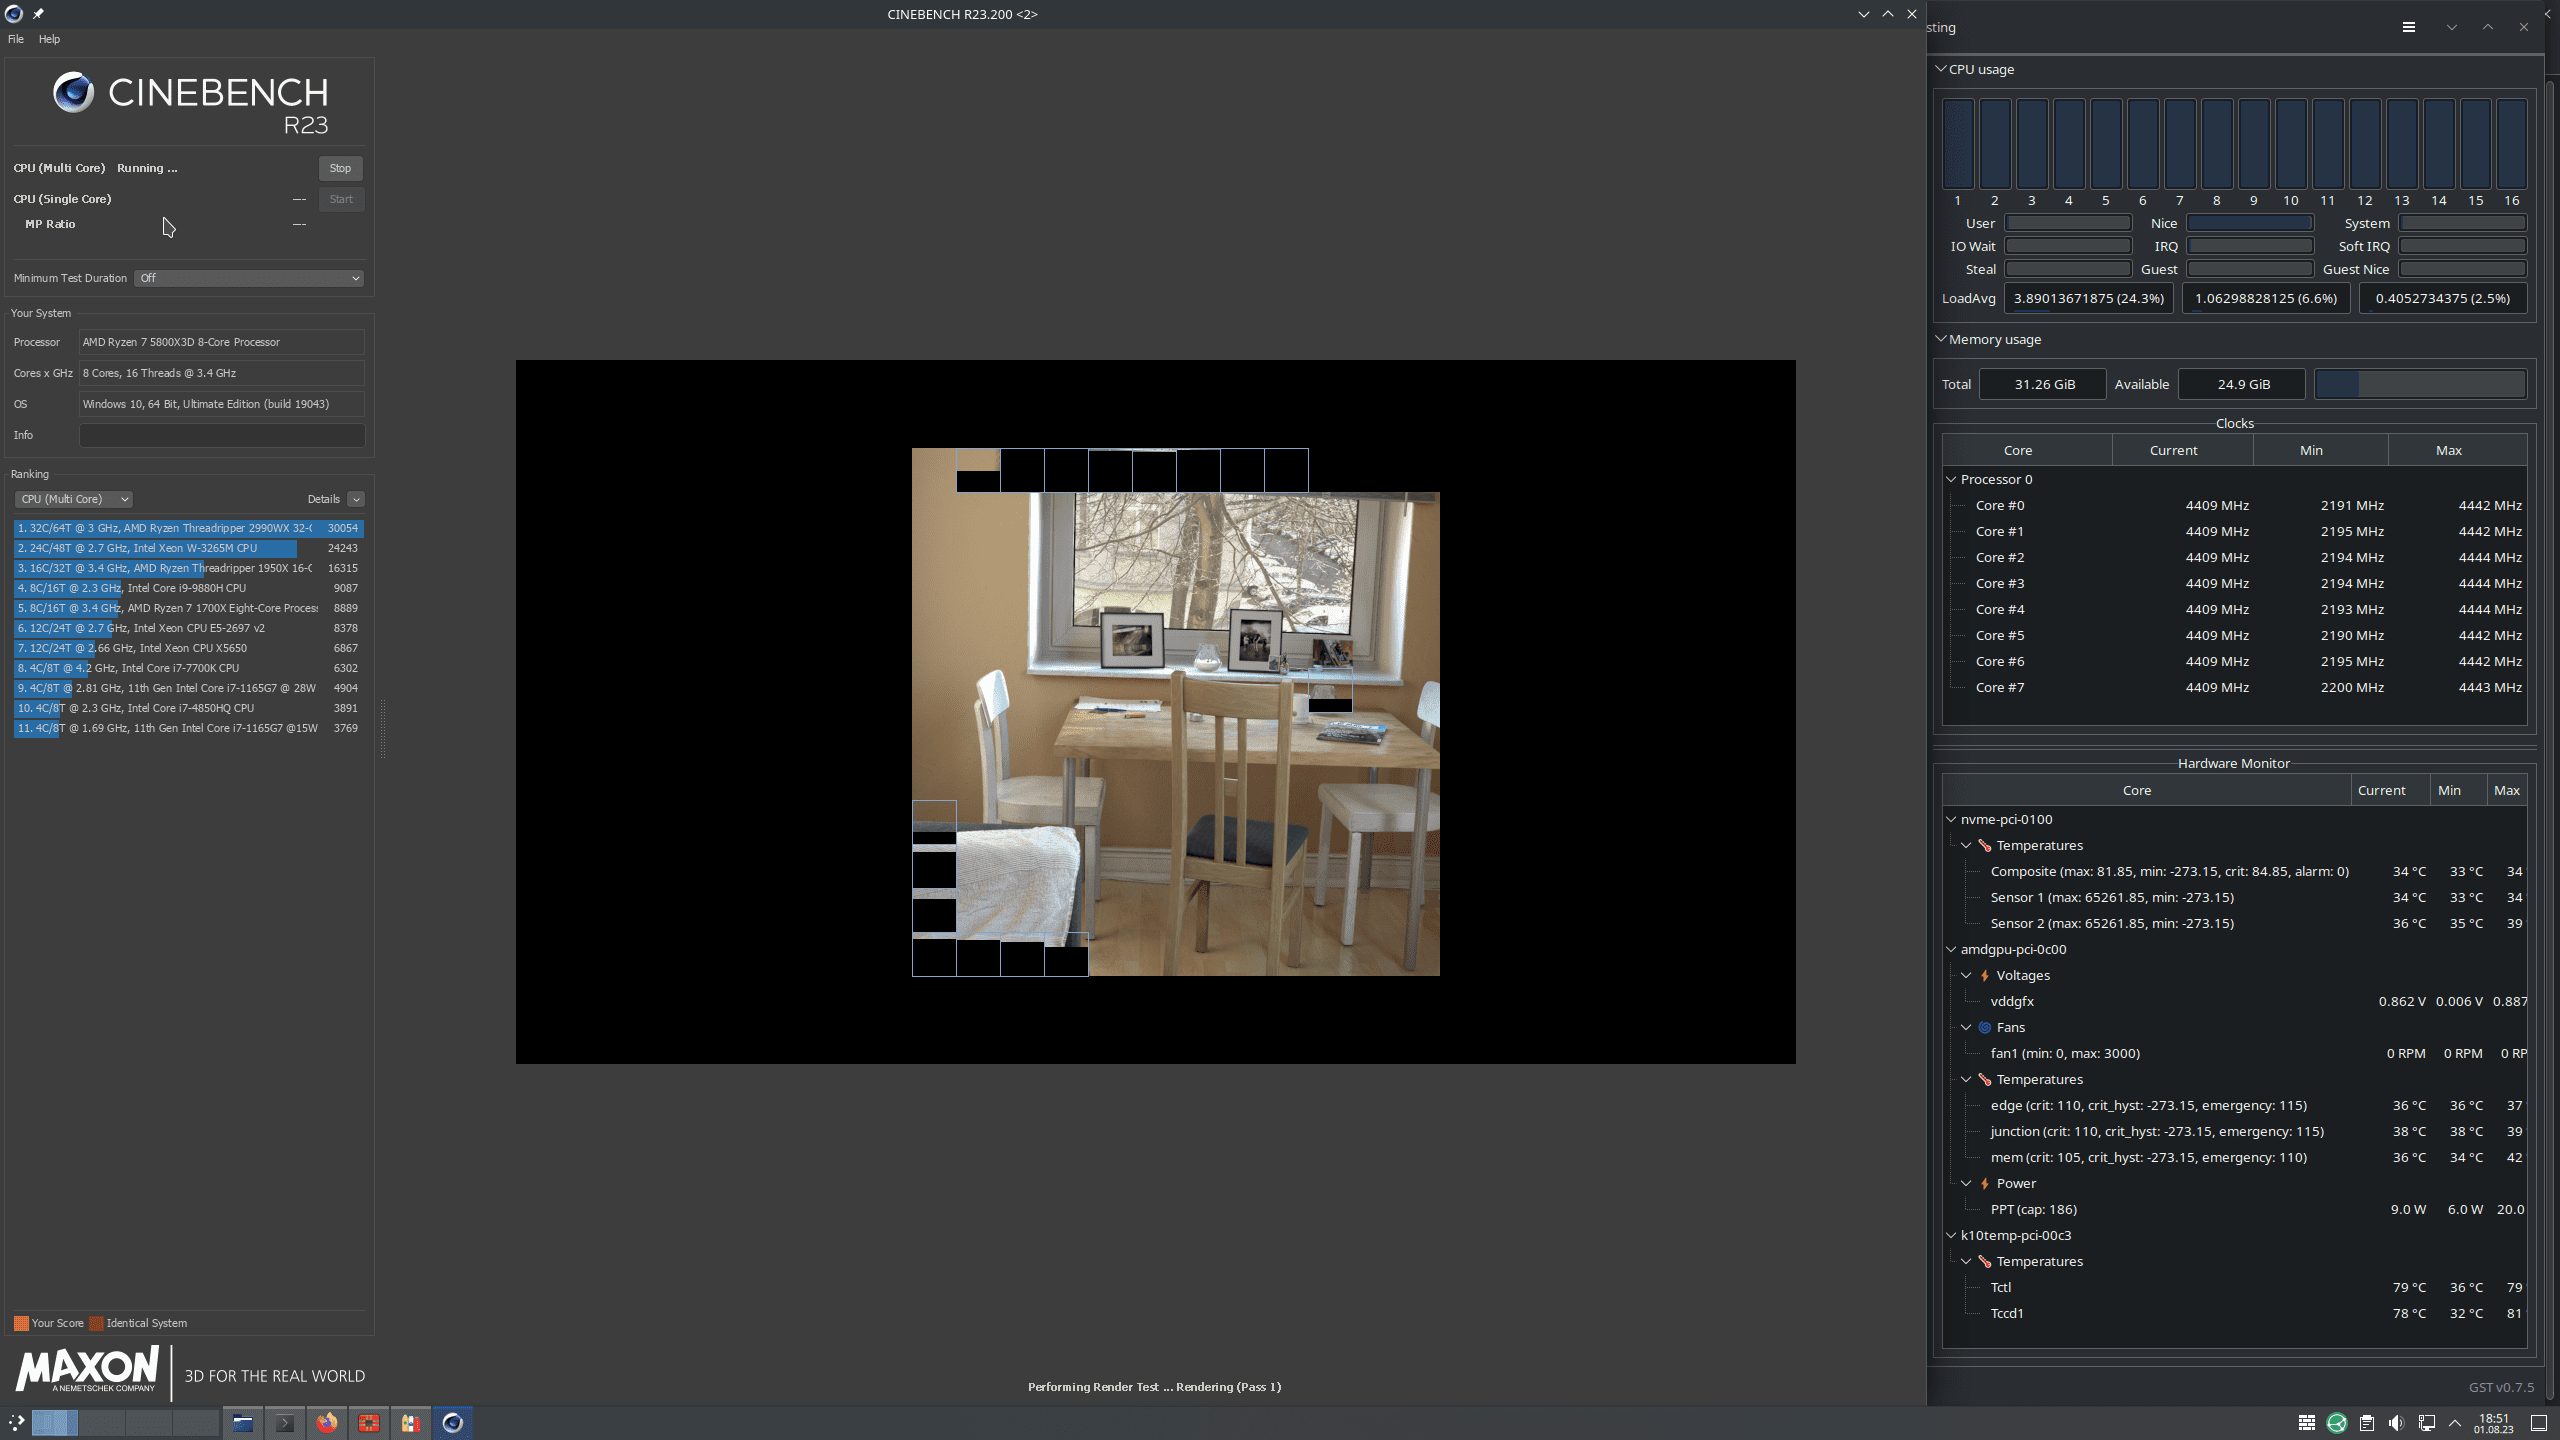The image size is (2560, 1440).
Task: Collapse k10temp-pci-00c3 node
Action: tap(1951, 1235)
